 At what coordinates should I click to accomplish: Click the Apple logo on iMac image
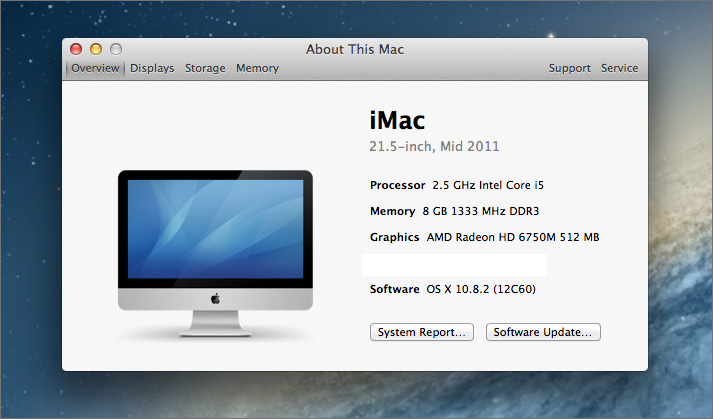click(216, 298)
